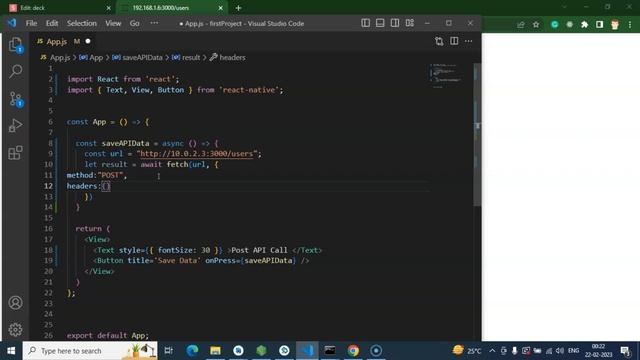Close the unsaved App.js tab dot
This screenshot has height=360, width=640.
tap(88, 41)
